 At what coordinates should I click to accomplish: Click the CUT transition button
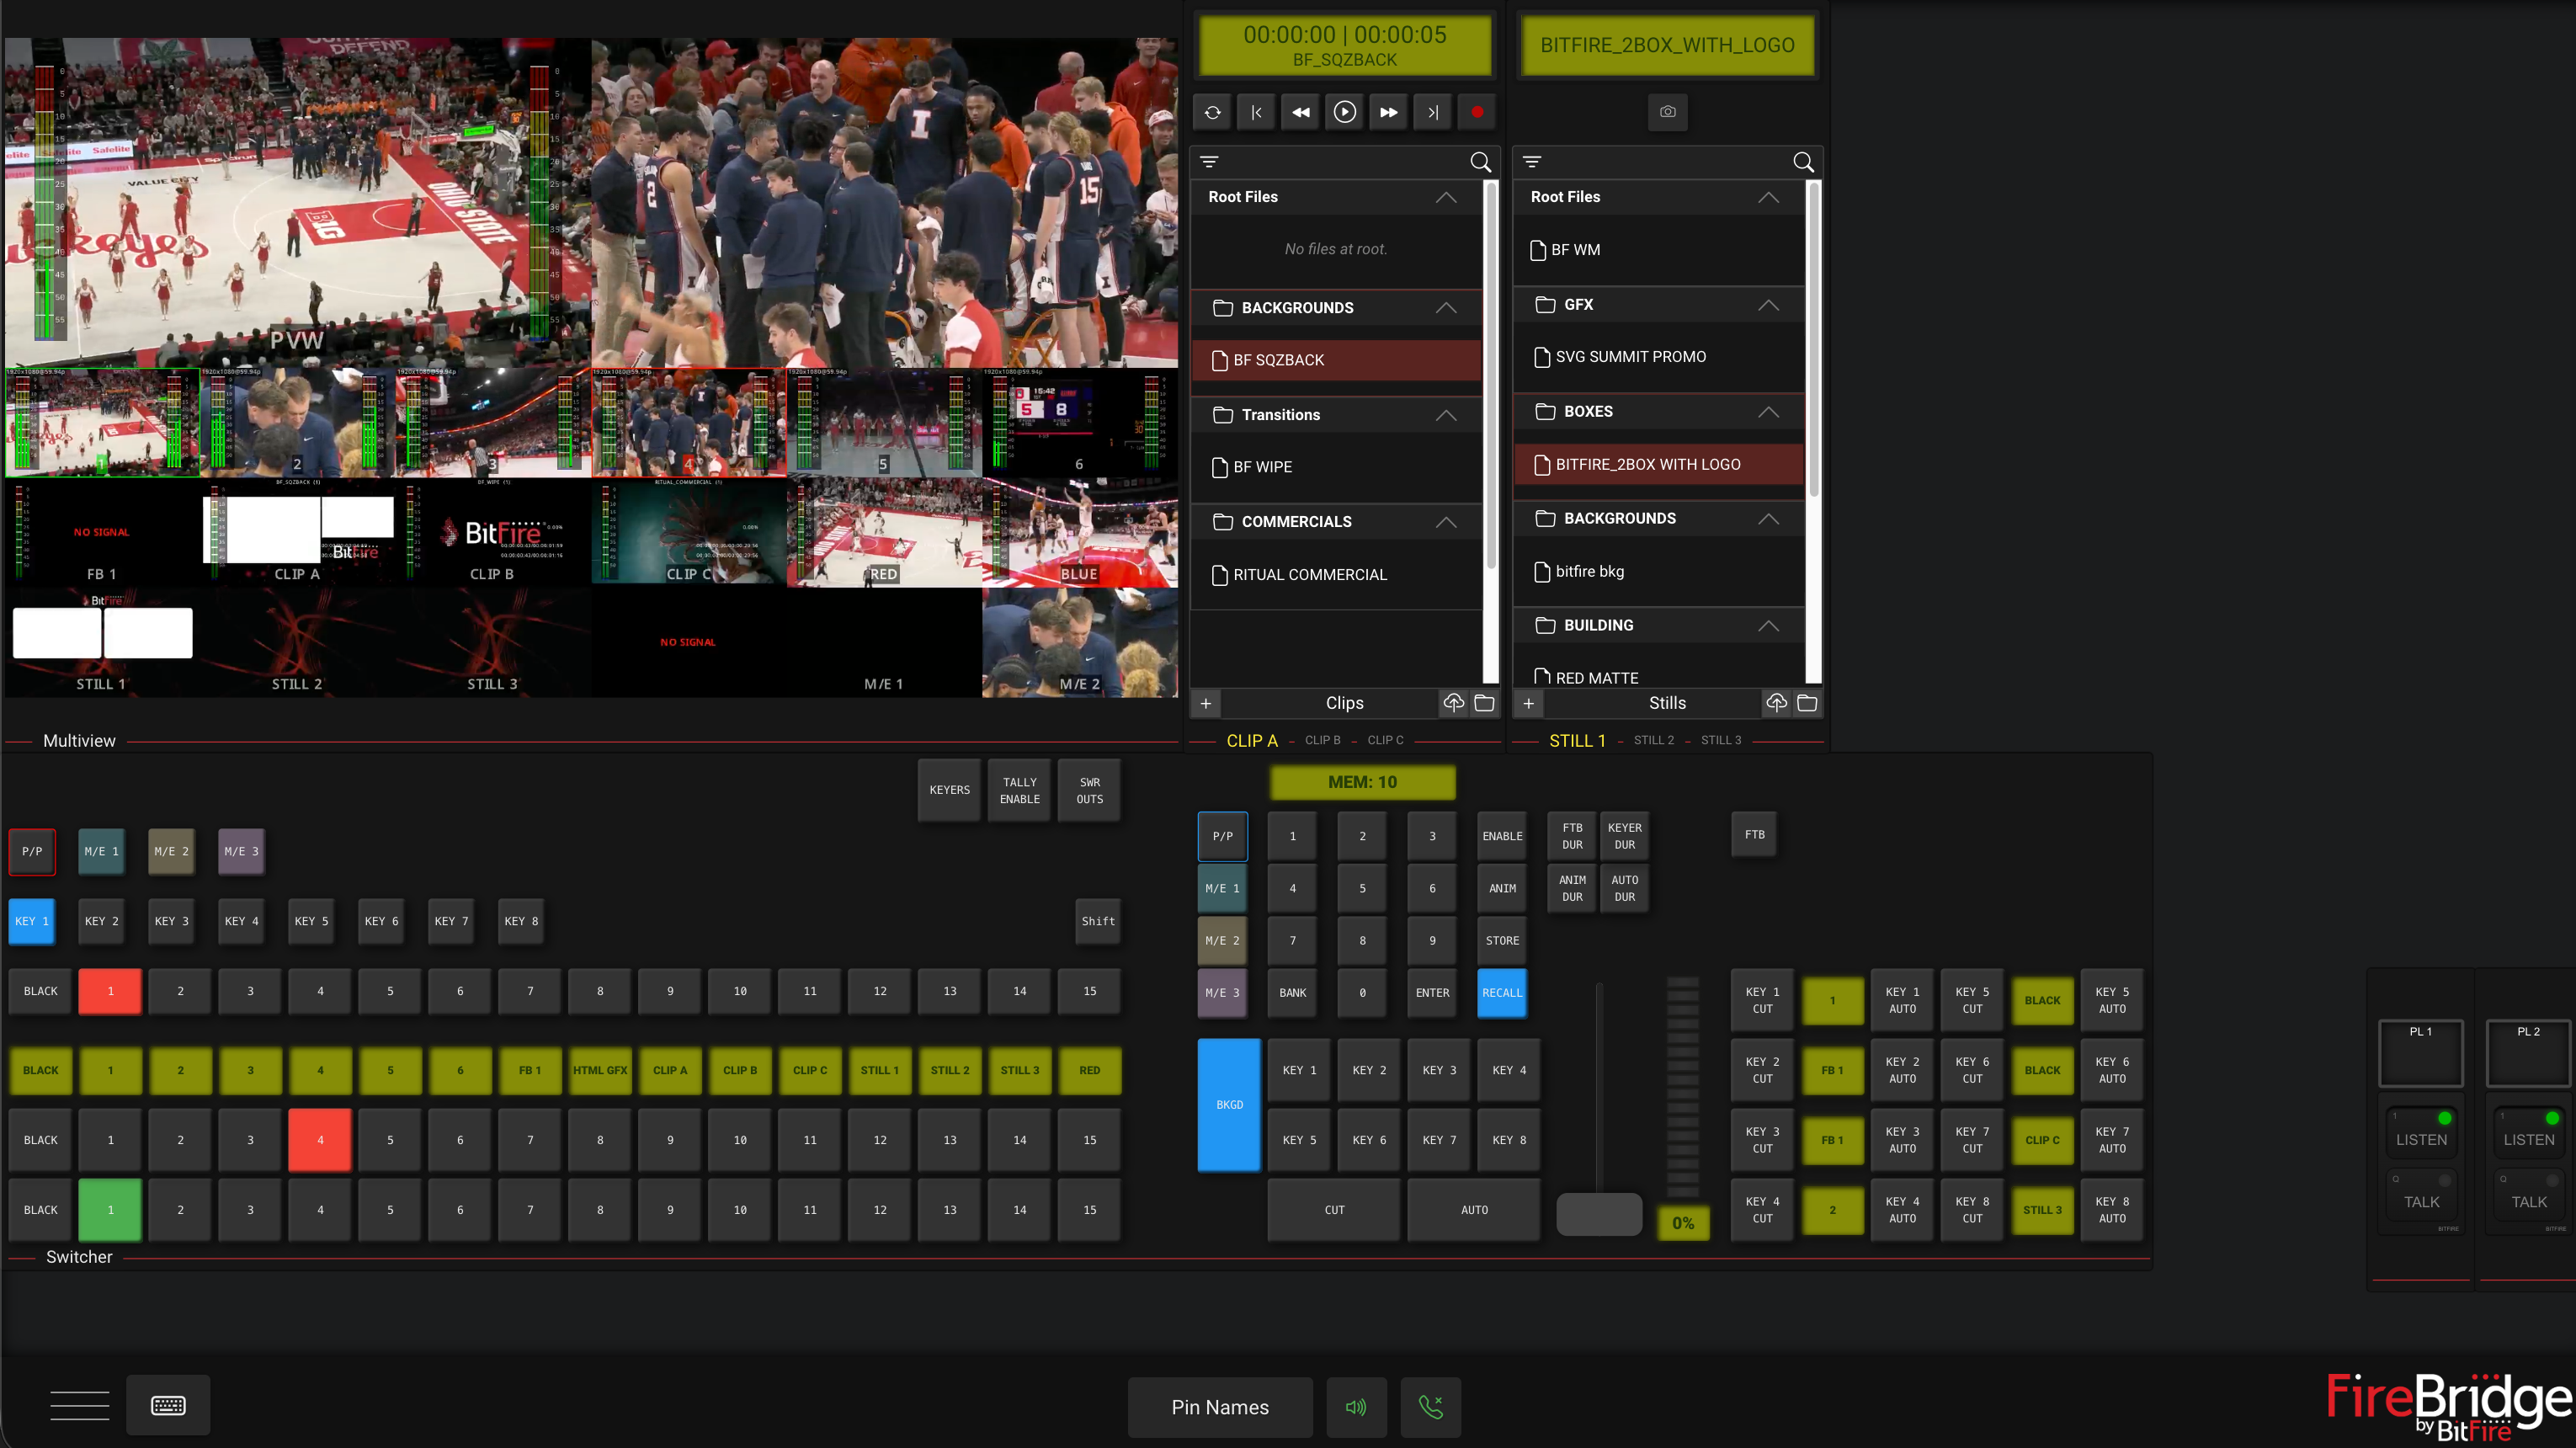click(x=1334, y=1210)
